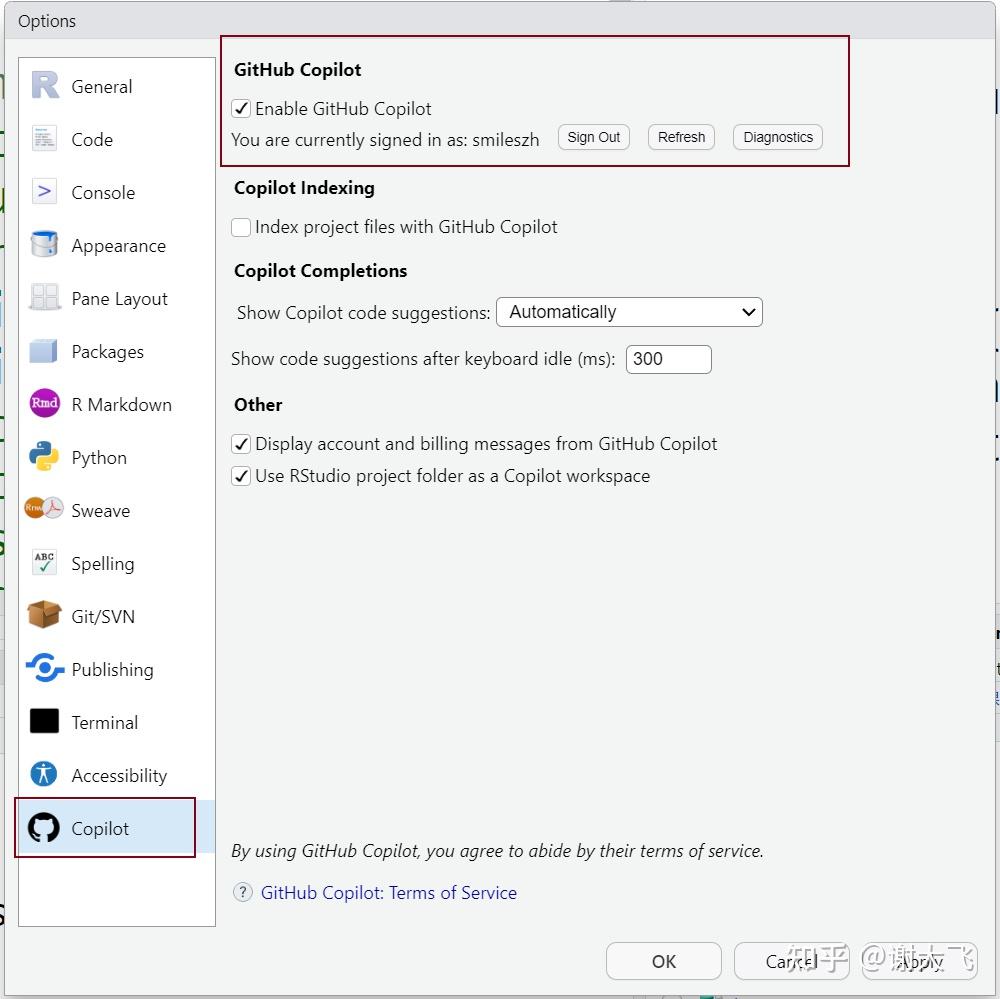Click the Console prompt icon
This screenshot has height=999, width=1000.
45,192
